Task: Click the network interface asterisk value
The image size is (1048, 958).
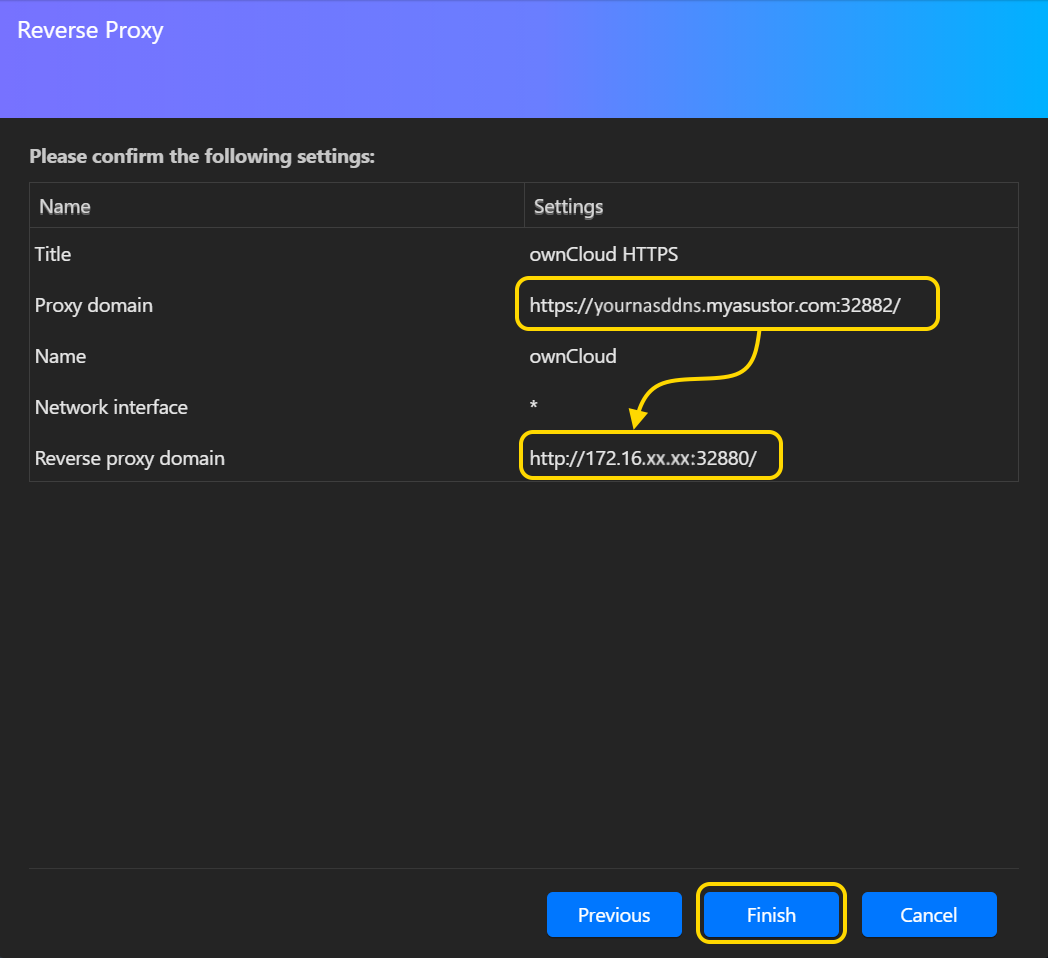Action: coord(533,405)
